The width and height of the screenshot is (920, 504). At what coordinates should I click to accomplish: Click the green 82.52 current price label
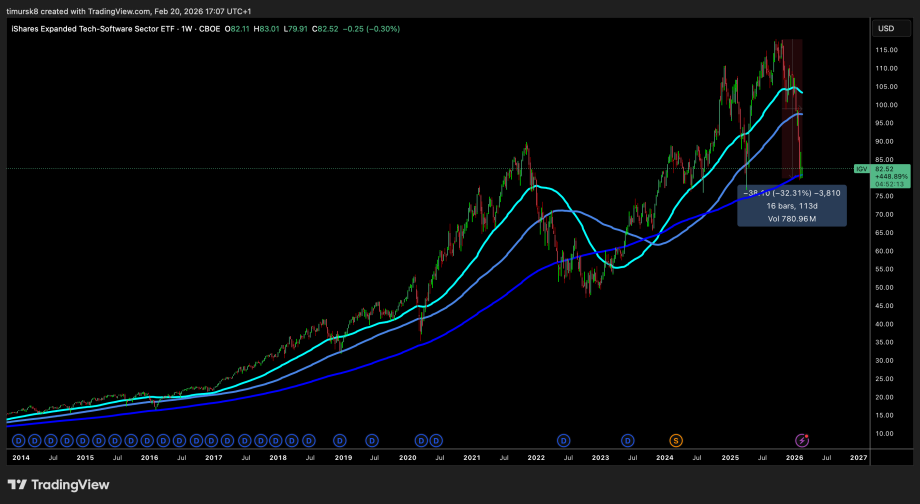coord(889,169)
